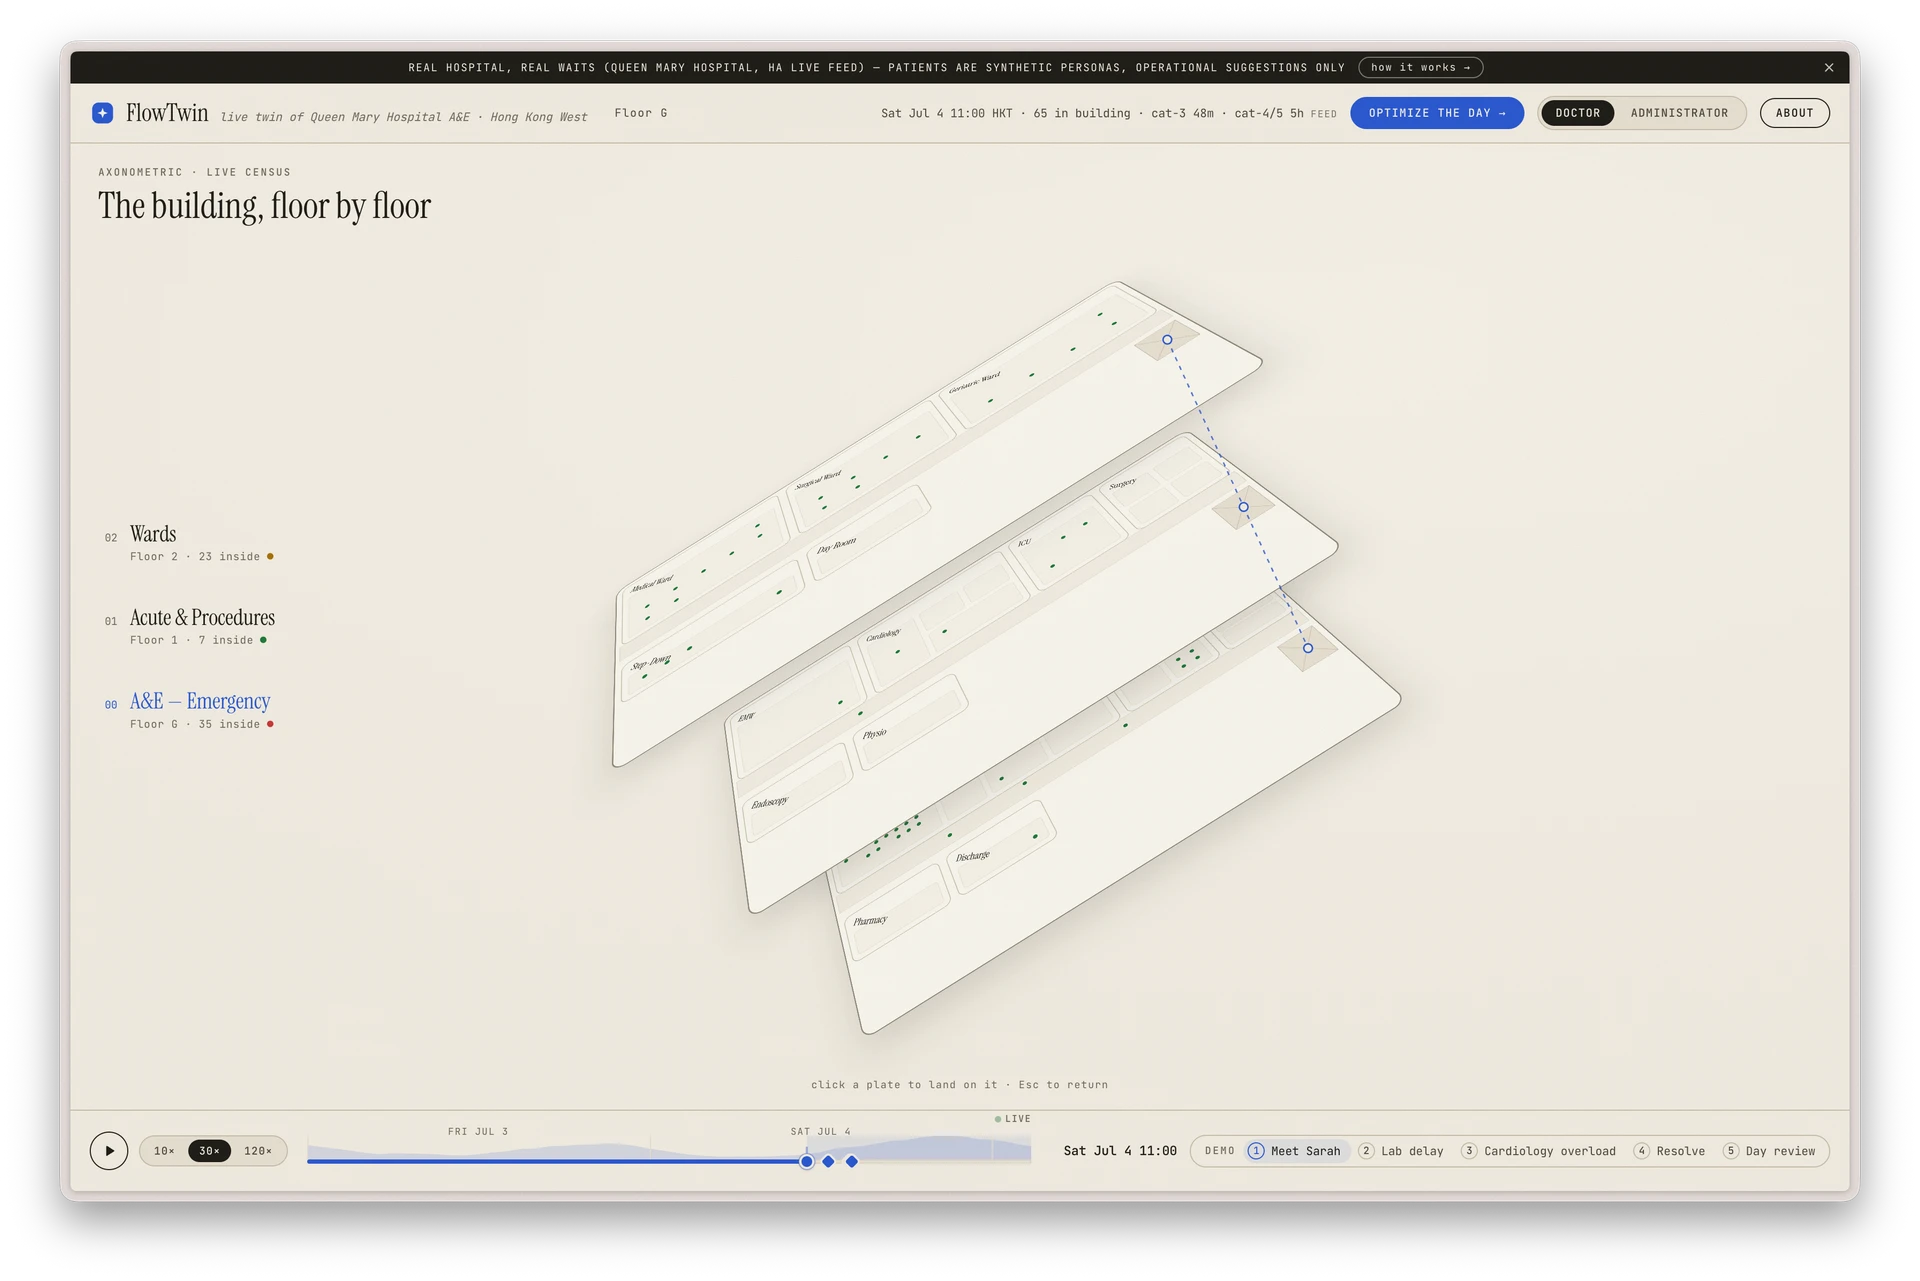Click the Floor G indicator in header
This screenshot has height=1281, width=1920.
tap(640, 113)
